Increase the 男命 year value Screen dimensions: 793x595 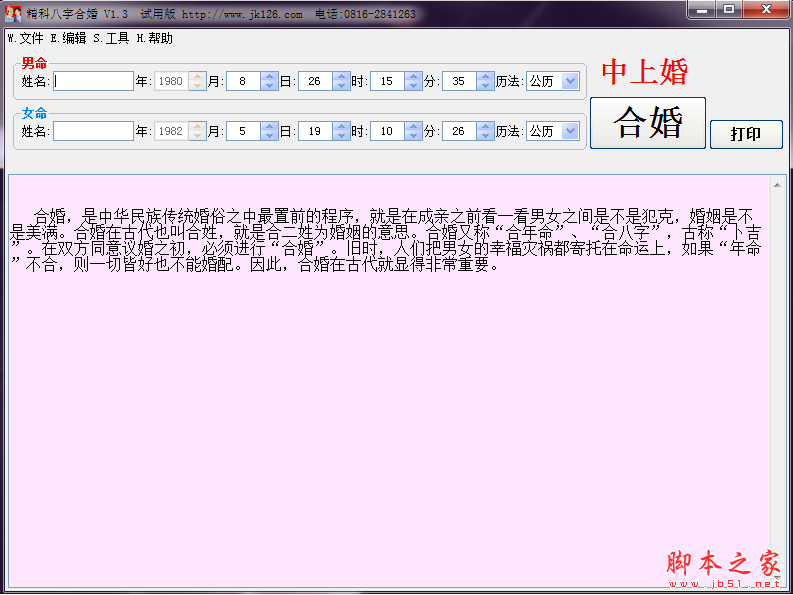click(197, 76)
